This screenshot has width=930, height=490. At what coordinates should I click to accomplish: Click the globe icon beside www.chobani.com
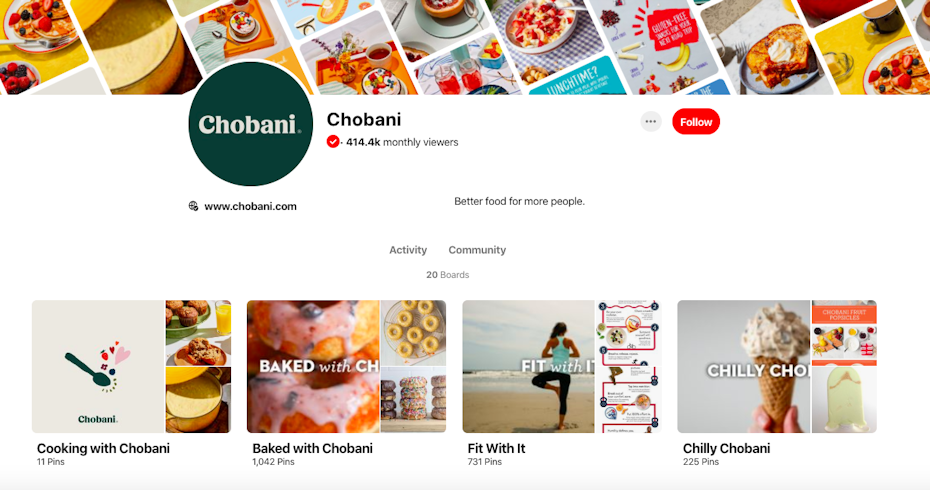[193, 206]
